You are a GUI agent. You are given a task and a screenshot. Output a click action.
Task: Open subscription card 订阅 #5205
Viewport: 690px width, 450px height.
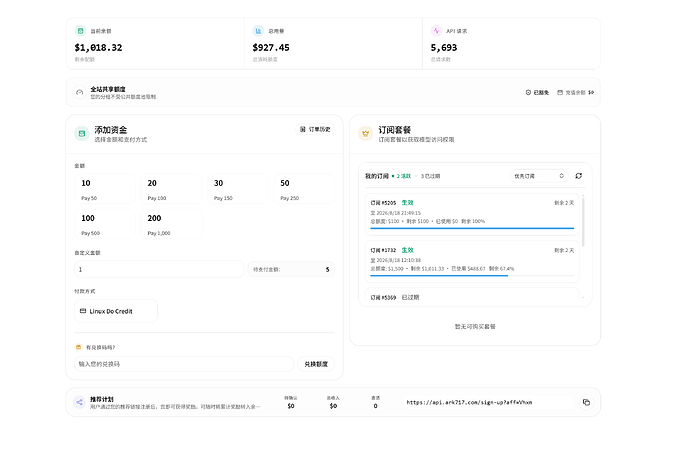472,214
